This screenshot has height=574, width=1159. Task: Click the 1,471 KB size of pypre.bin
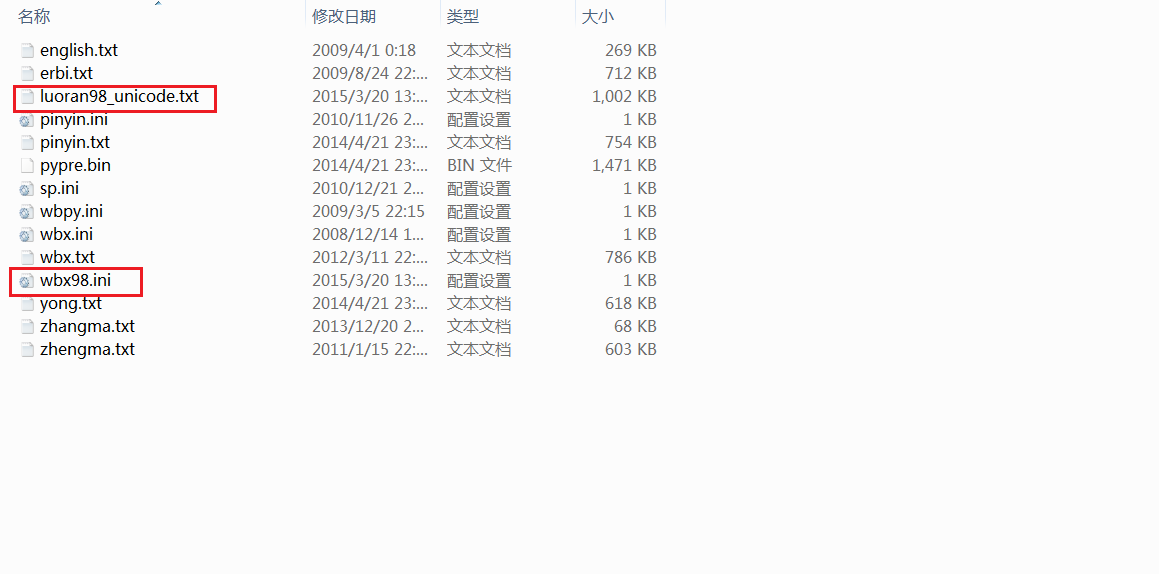coord(625,165)
